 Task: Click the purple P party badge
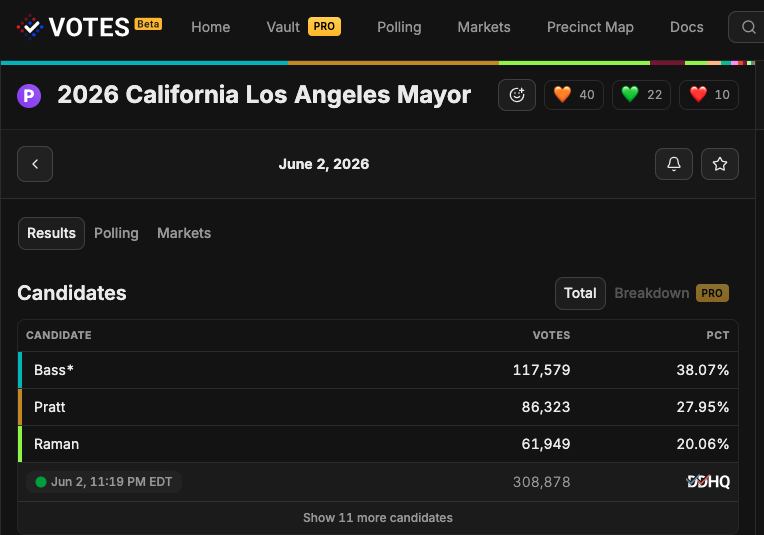tap(29, 96)
